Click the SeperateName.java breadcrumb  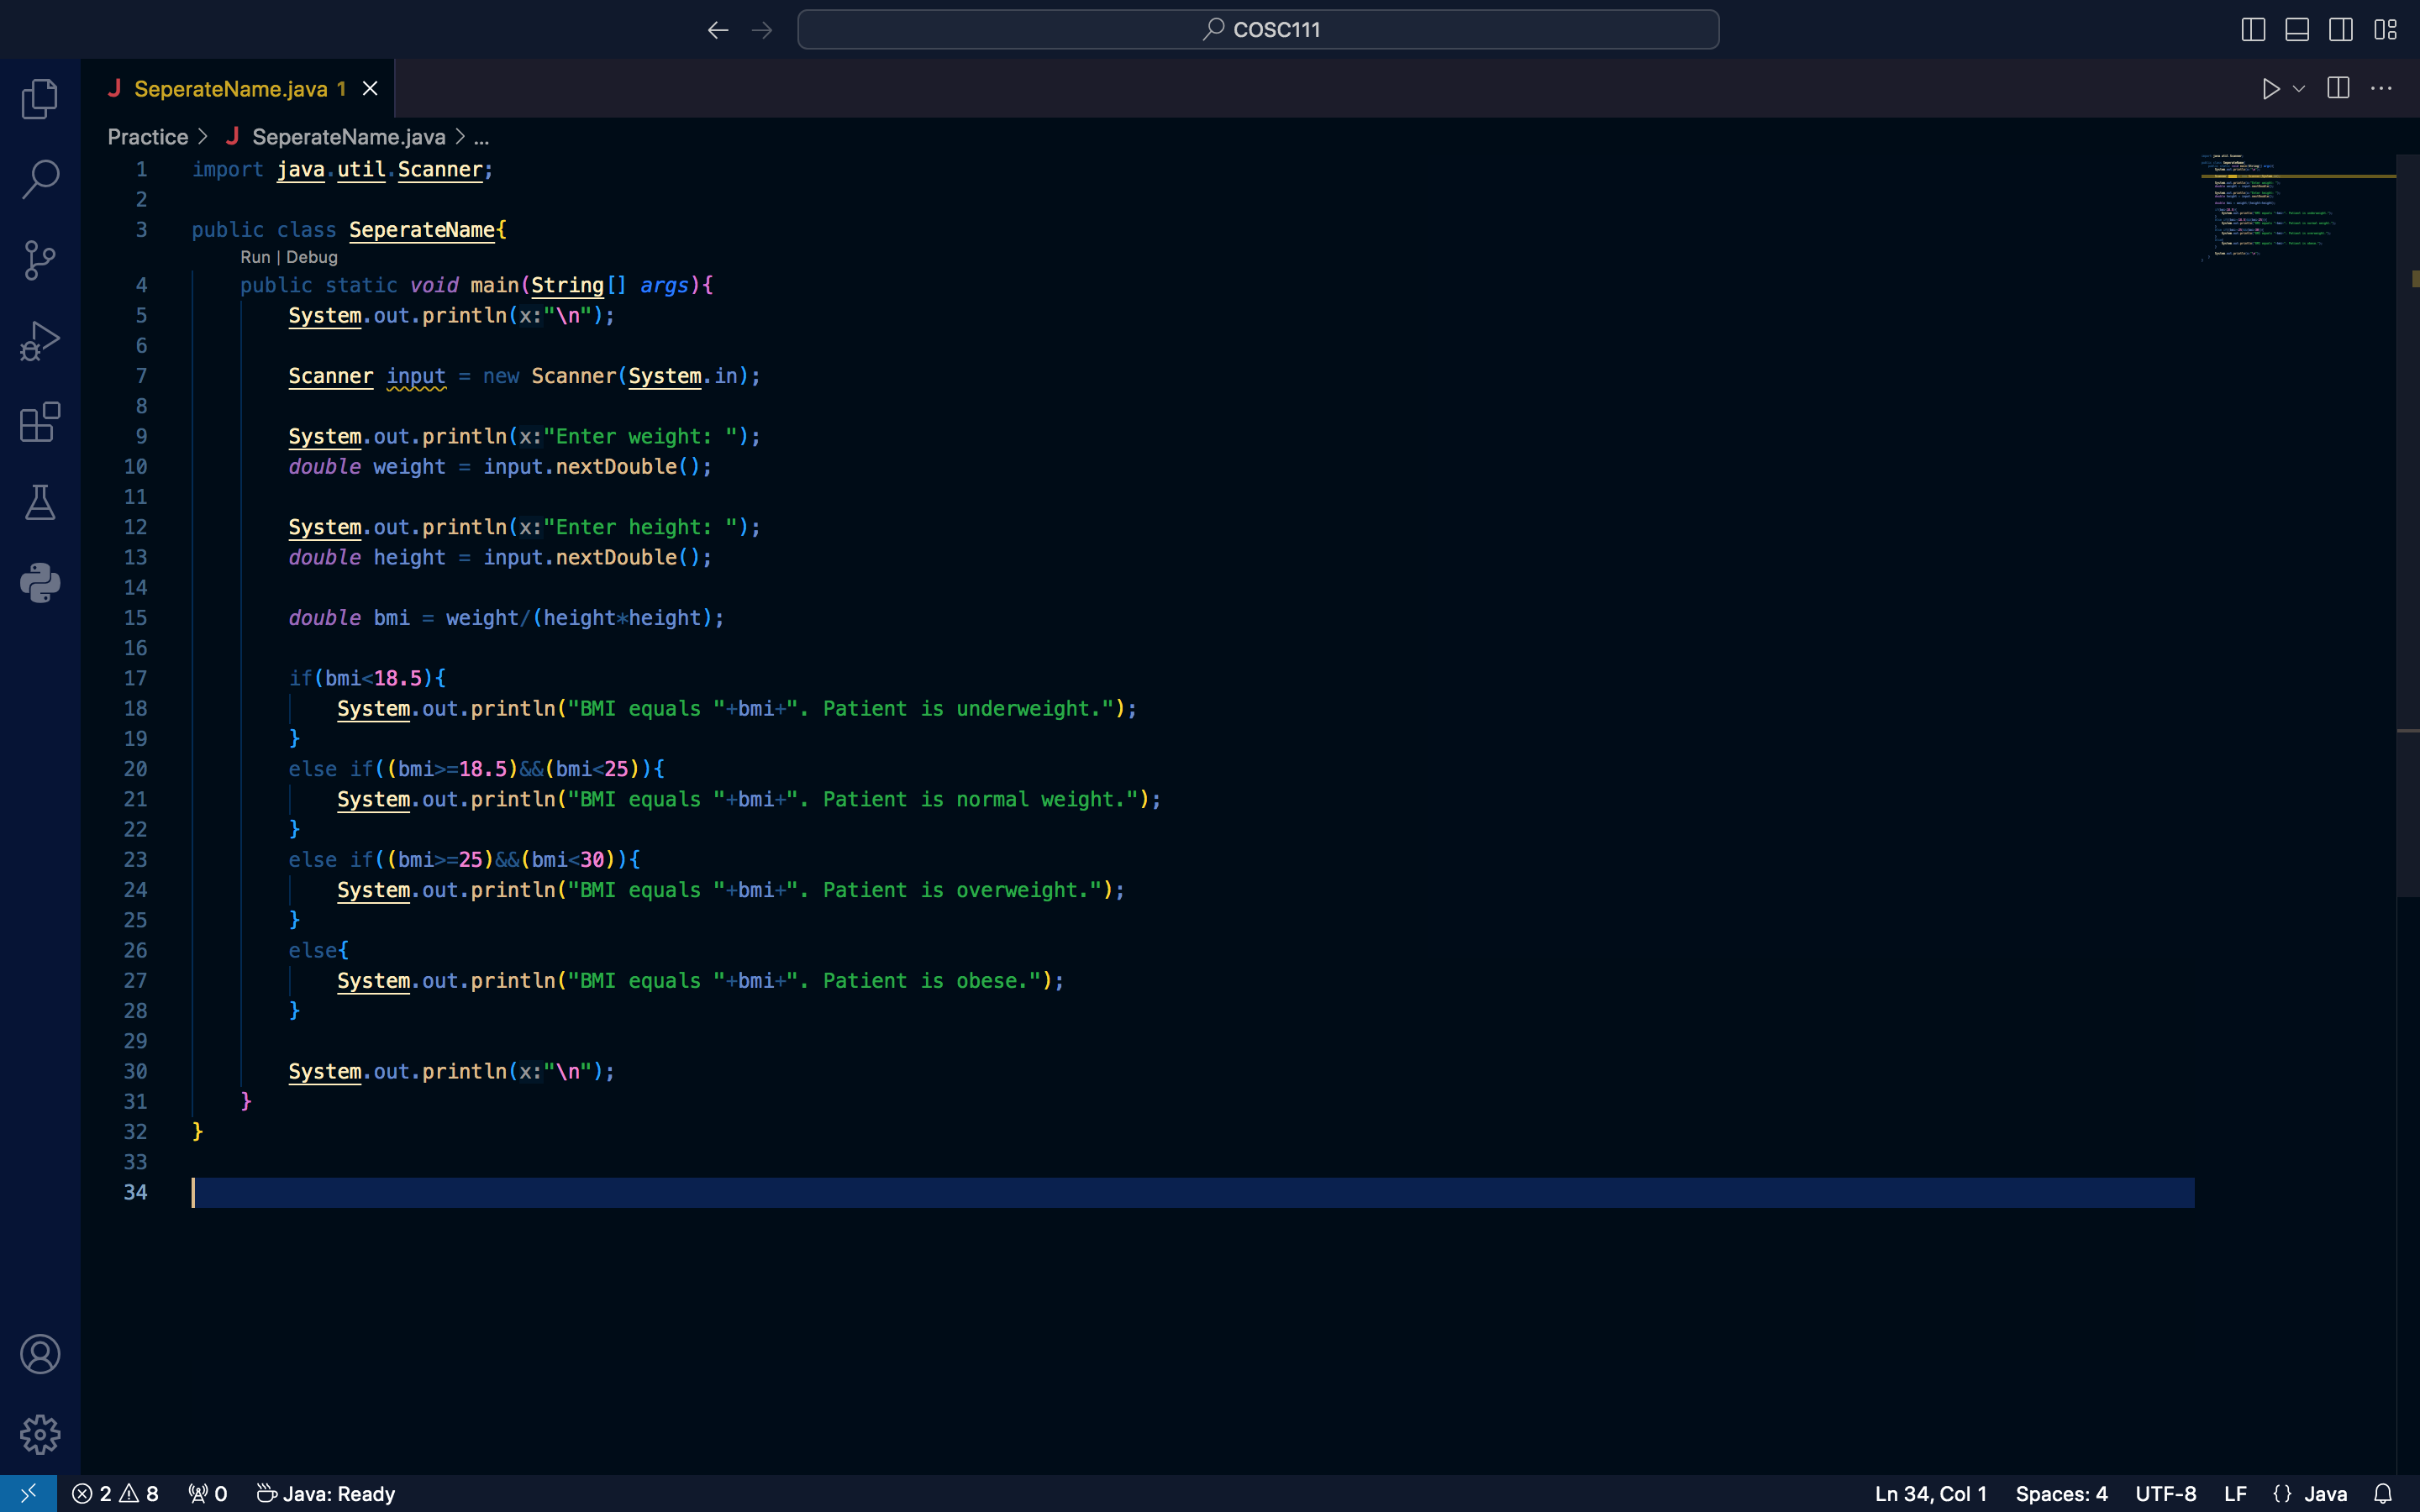point(348,137)
